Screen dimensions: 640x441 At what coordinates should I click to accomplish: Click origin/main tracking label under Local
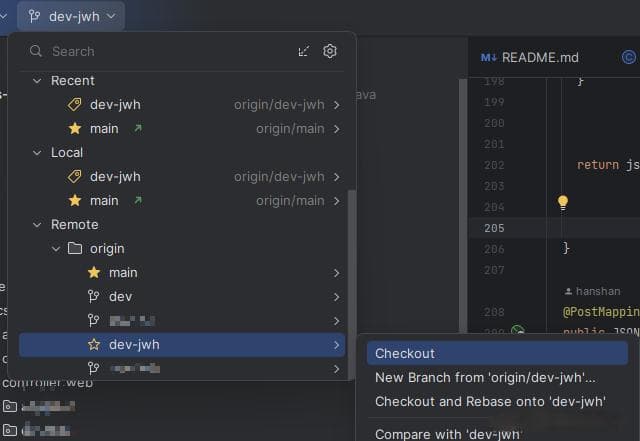(290, 201)
